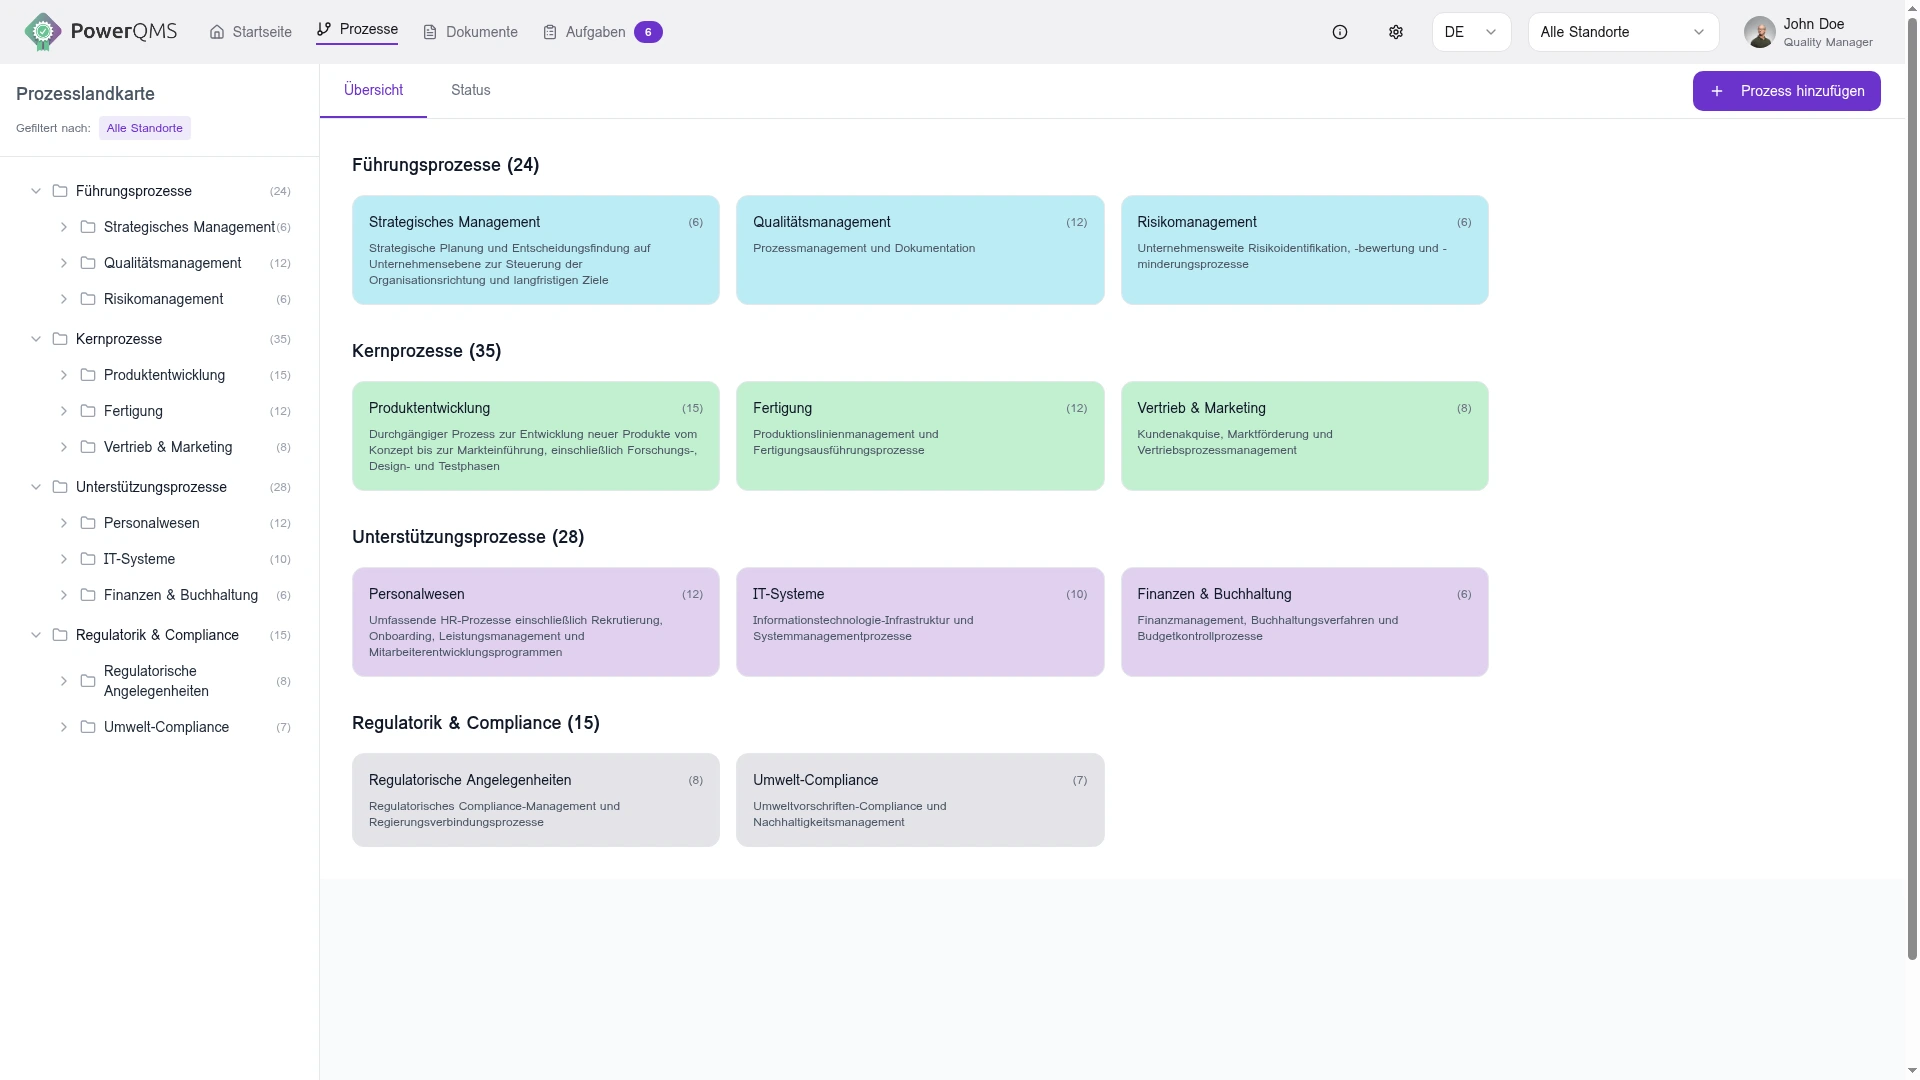Screen dimensions: 1920x1080
Task: Expand Produktentwicklung tree node
Action: [64, 375]
